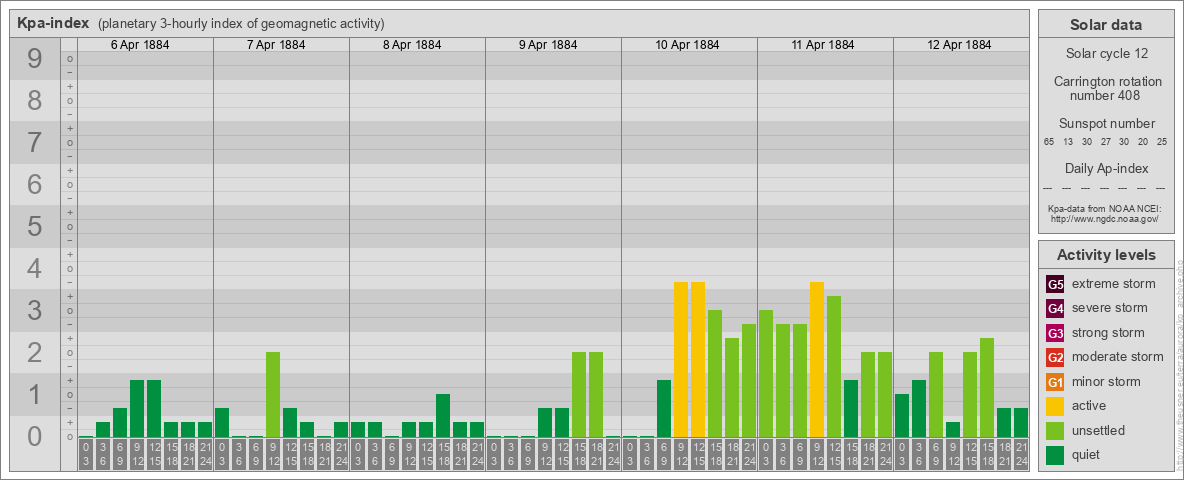Click the 'Solar cycle 12' text
1184x480 pixels.
point(1106,54)
